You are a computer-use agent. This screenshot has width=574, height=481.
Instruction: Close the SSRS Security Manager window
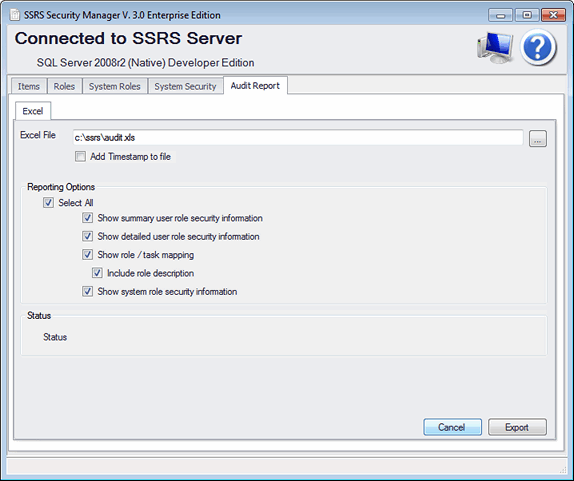(554, 15)
